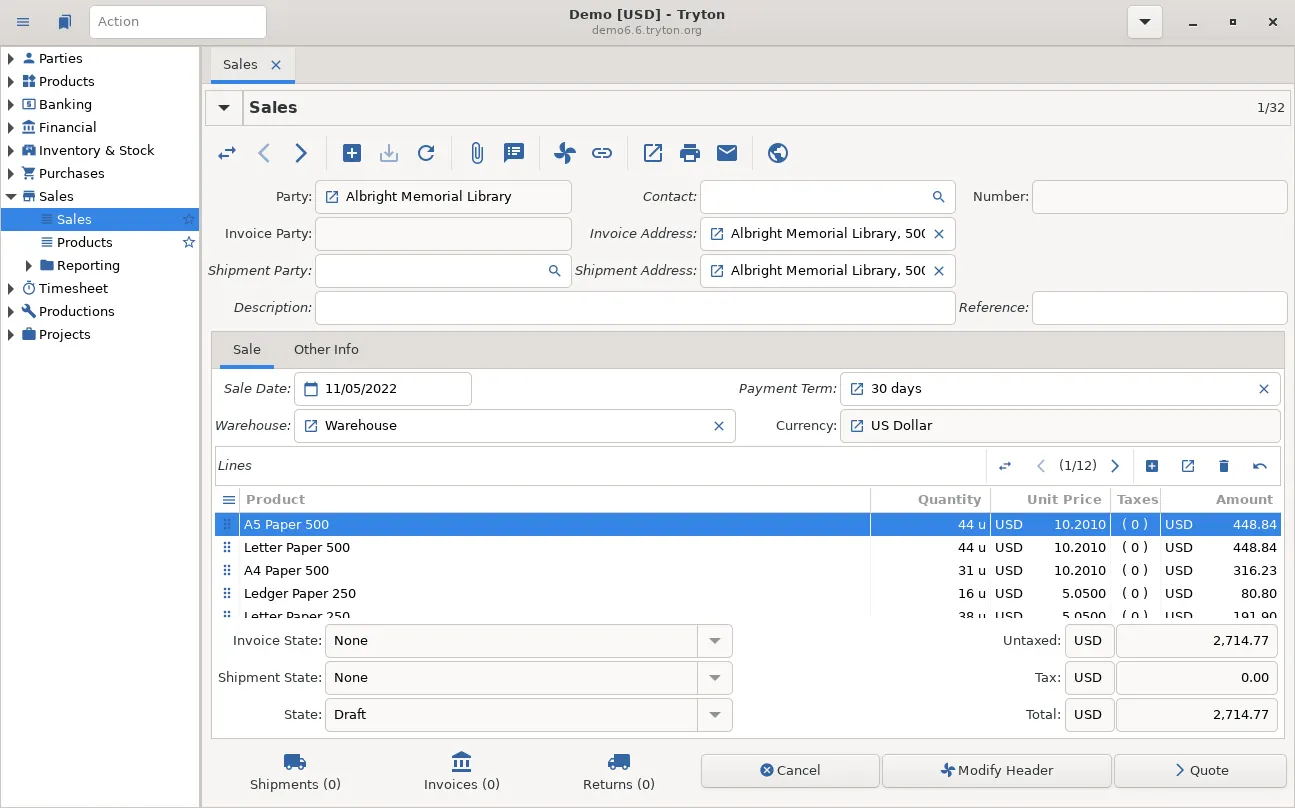Image resolution: width=1295 pixels, height=808 pixels.
Task: Click the switch view icon in main toolbar
Action: point(227,153)
